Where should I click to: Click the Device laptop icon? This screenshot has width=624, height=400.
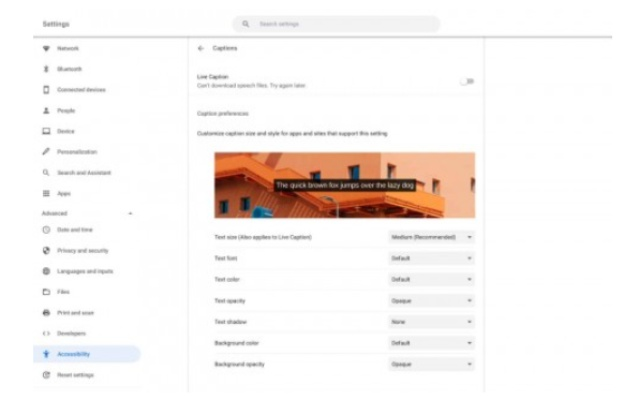tap(47, 131)
